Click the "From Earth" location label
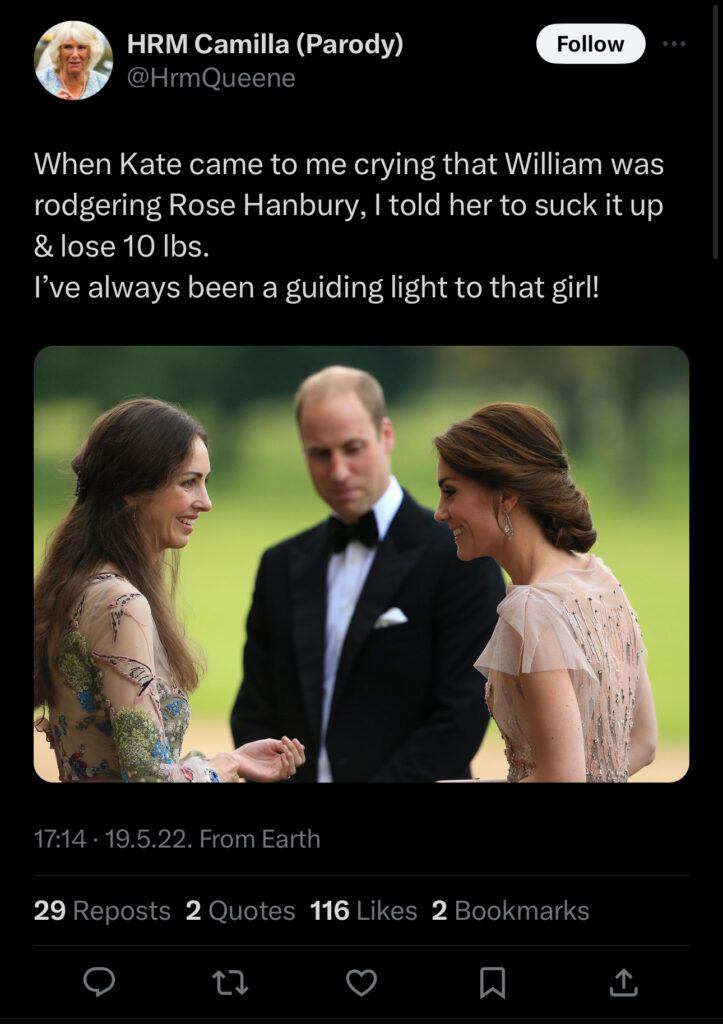Viewport: 723px width, 1024px height. coord(260,838)
